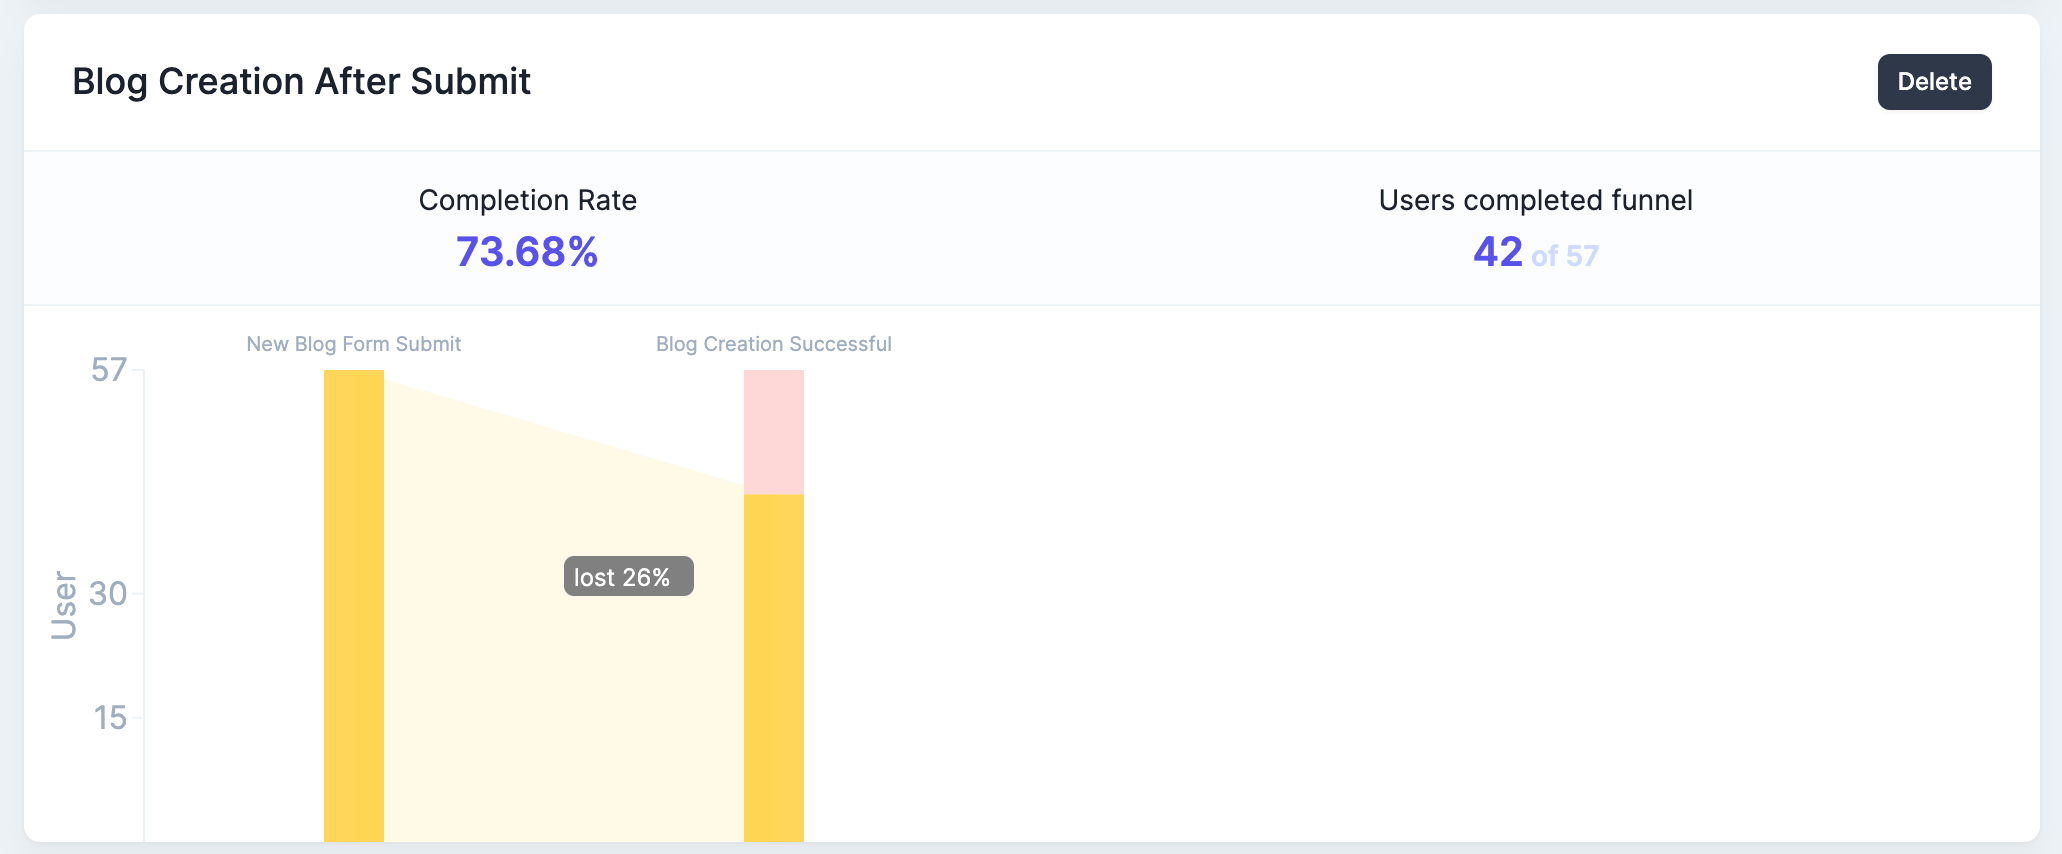Click the Blog Creation Successful yellow bar
The image size is (2062, 854).
[774, 668]
